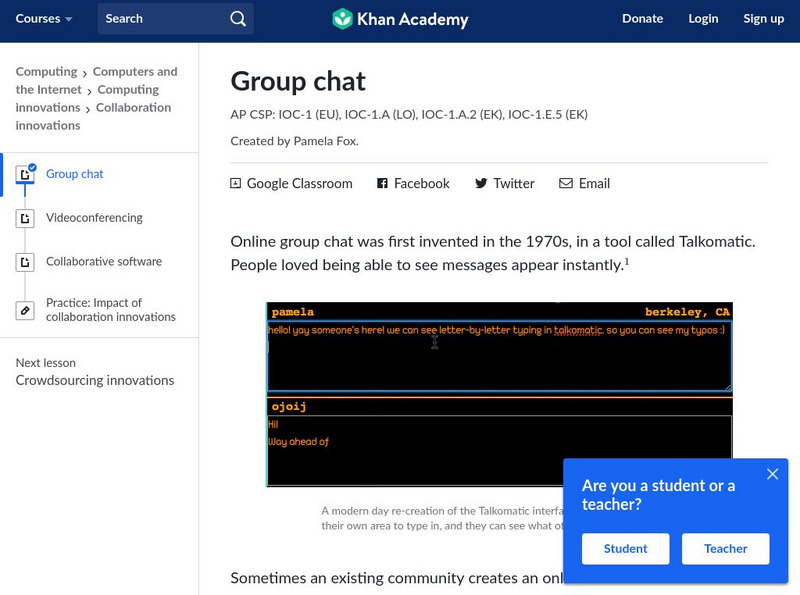
Task: Share the article by Email via its label
Action: pos(594,183)
